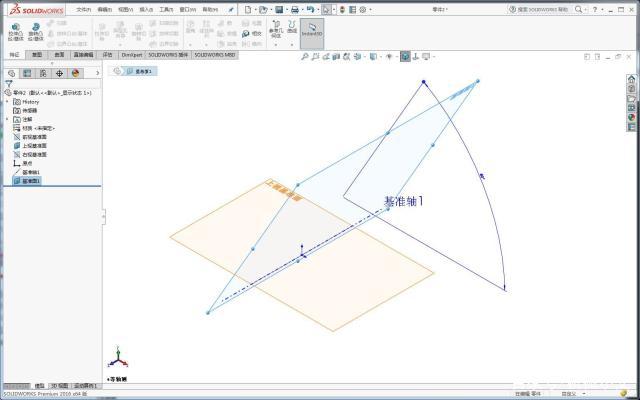Screen dimensions: 640x400
Task: Expand manager panel tabs with right chevron
Action: (98, 73)
